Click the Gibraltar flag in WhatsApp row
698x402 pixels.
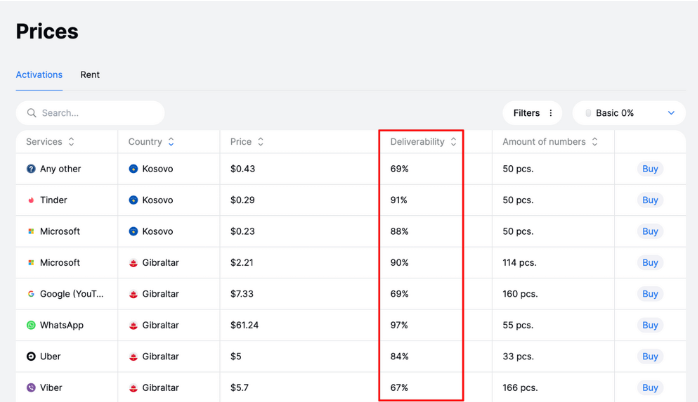[x=133, y=325]
